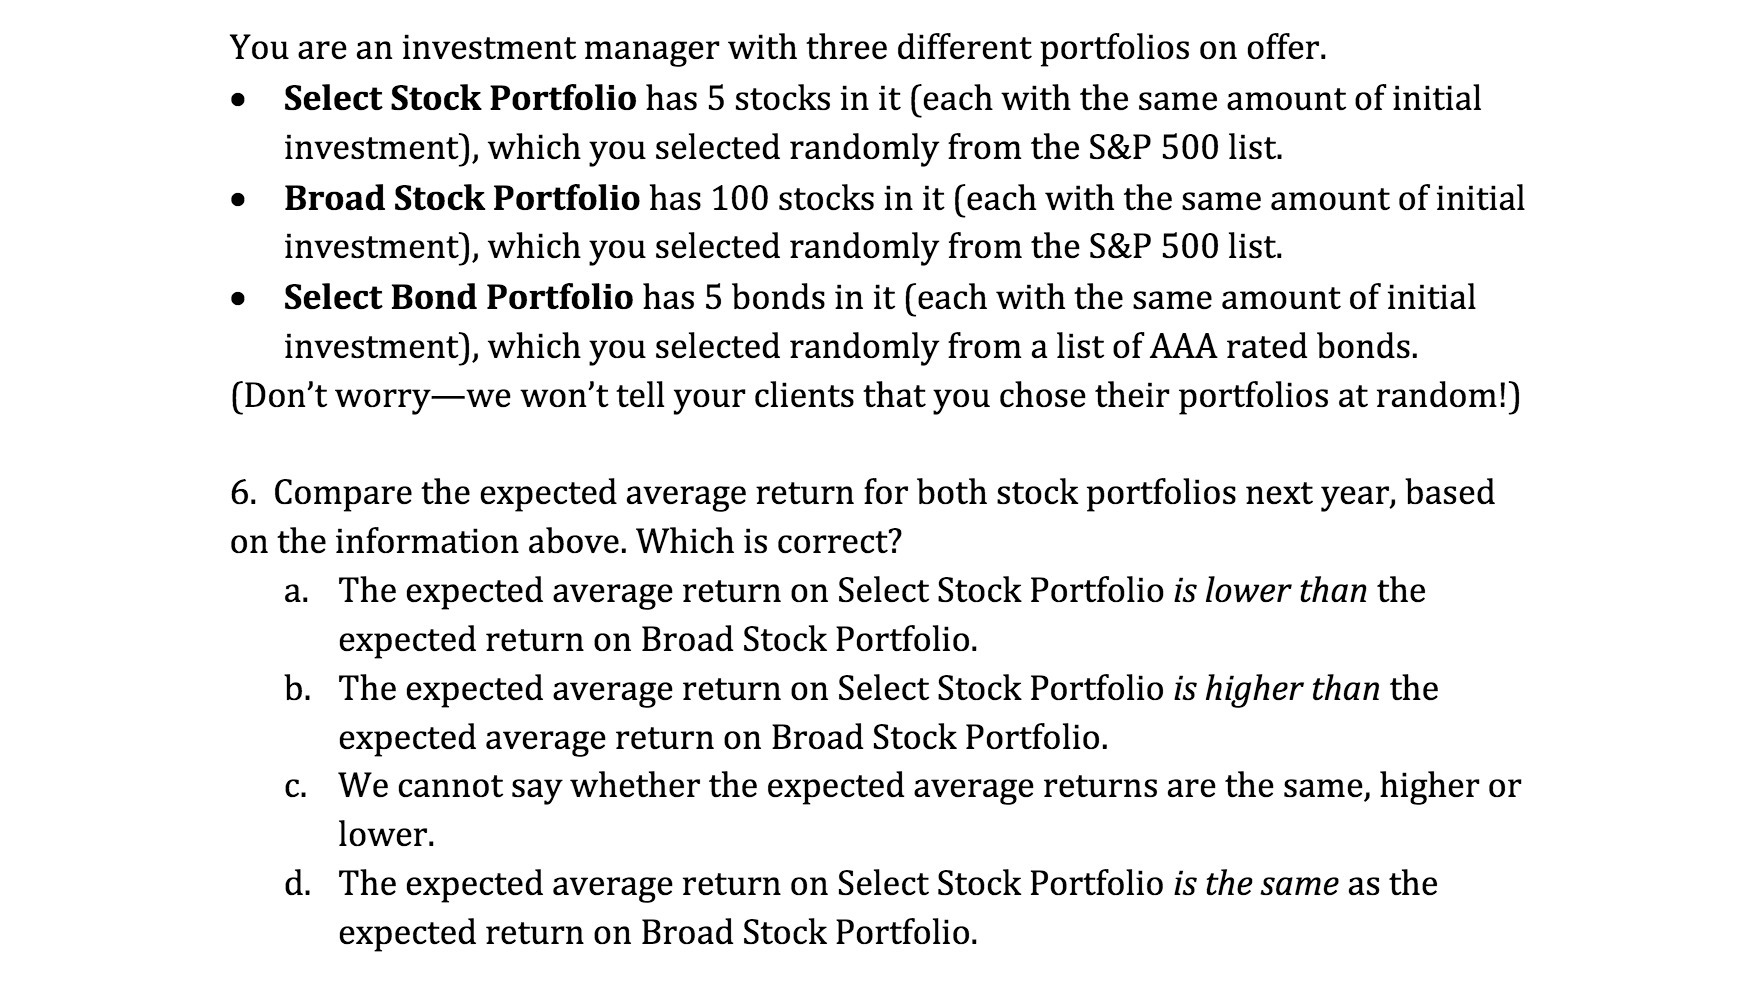The width and height of the screenshot is (1752, 992).
Task: Click the bold 'Select Bond Portfolio' heading
Action: [x=458, y=297]
